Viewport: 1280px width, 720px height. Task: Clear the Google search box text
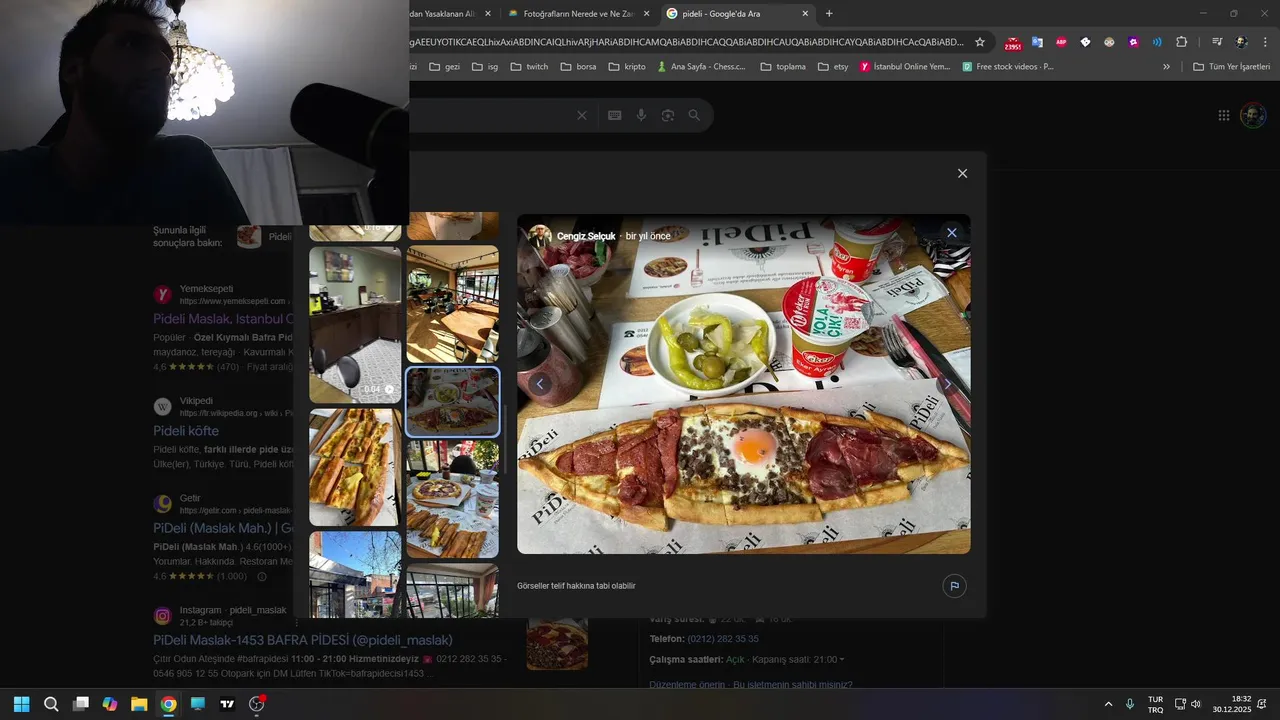(x=582, y=116)
